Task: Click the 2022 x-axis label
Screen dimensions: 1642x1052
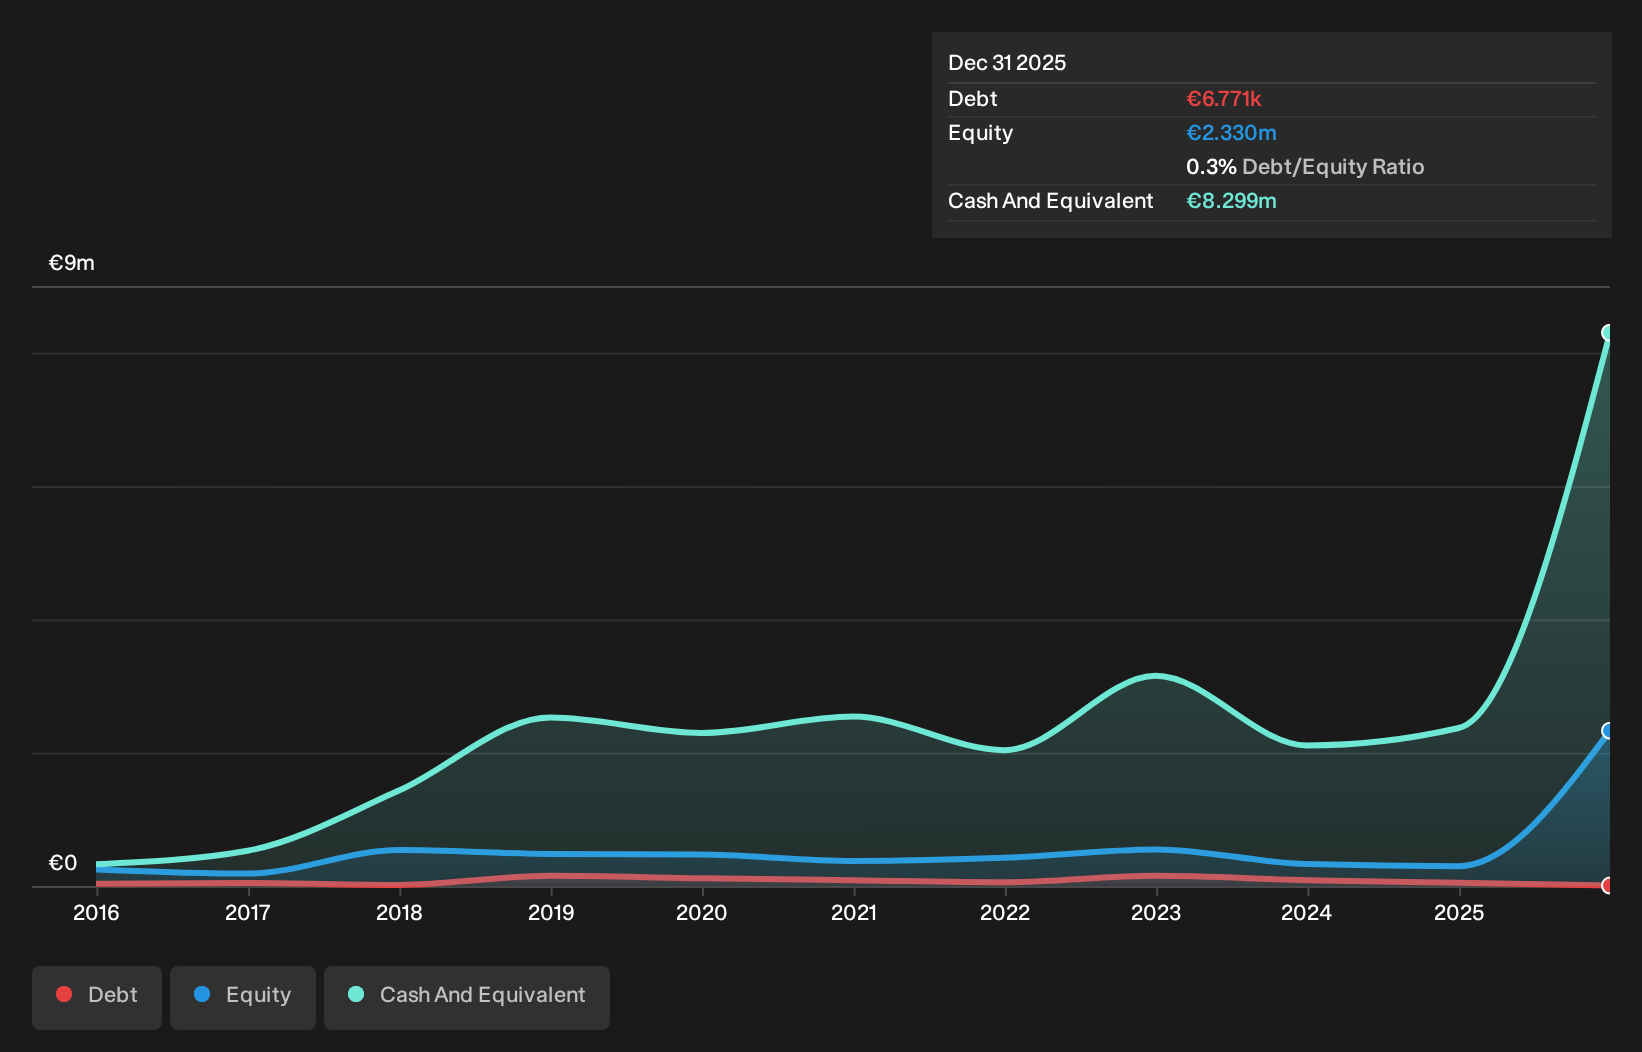Action: pyautogui.click(x=1005, y=913)
